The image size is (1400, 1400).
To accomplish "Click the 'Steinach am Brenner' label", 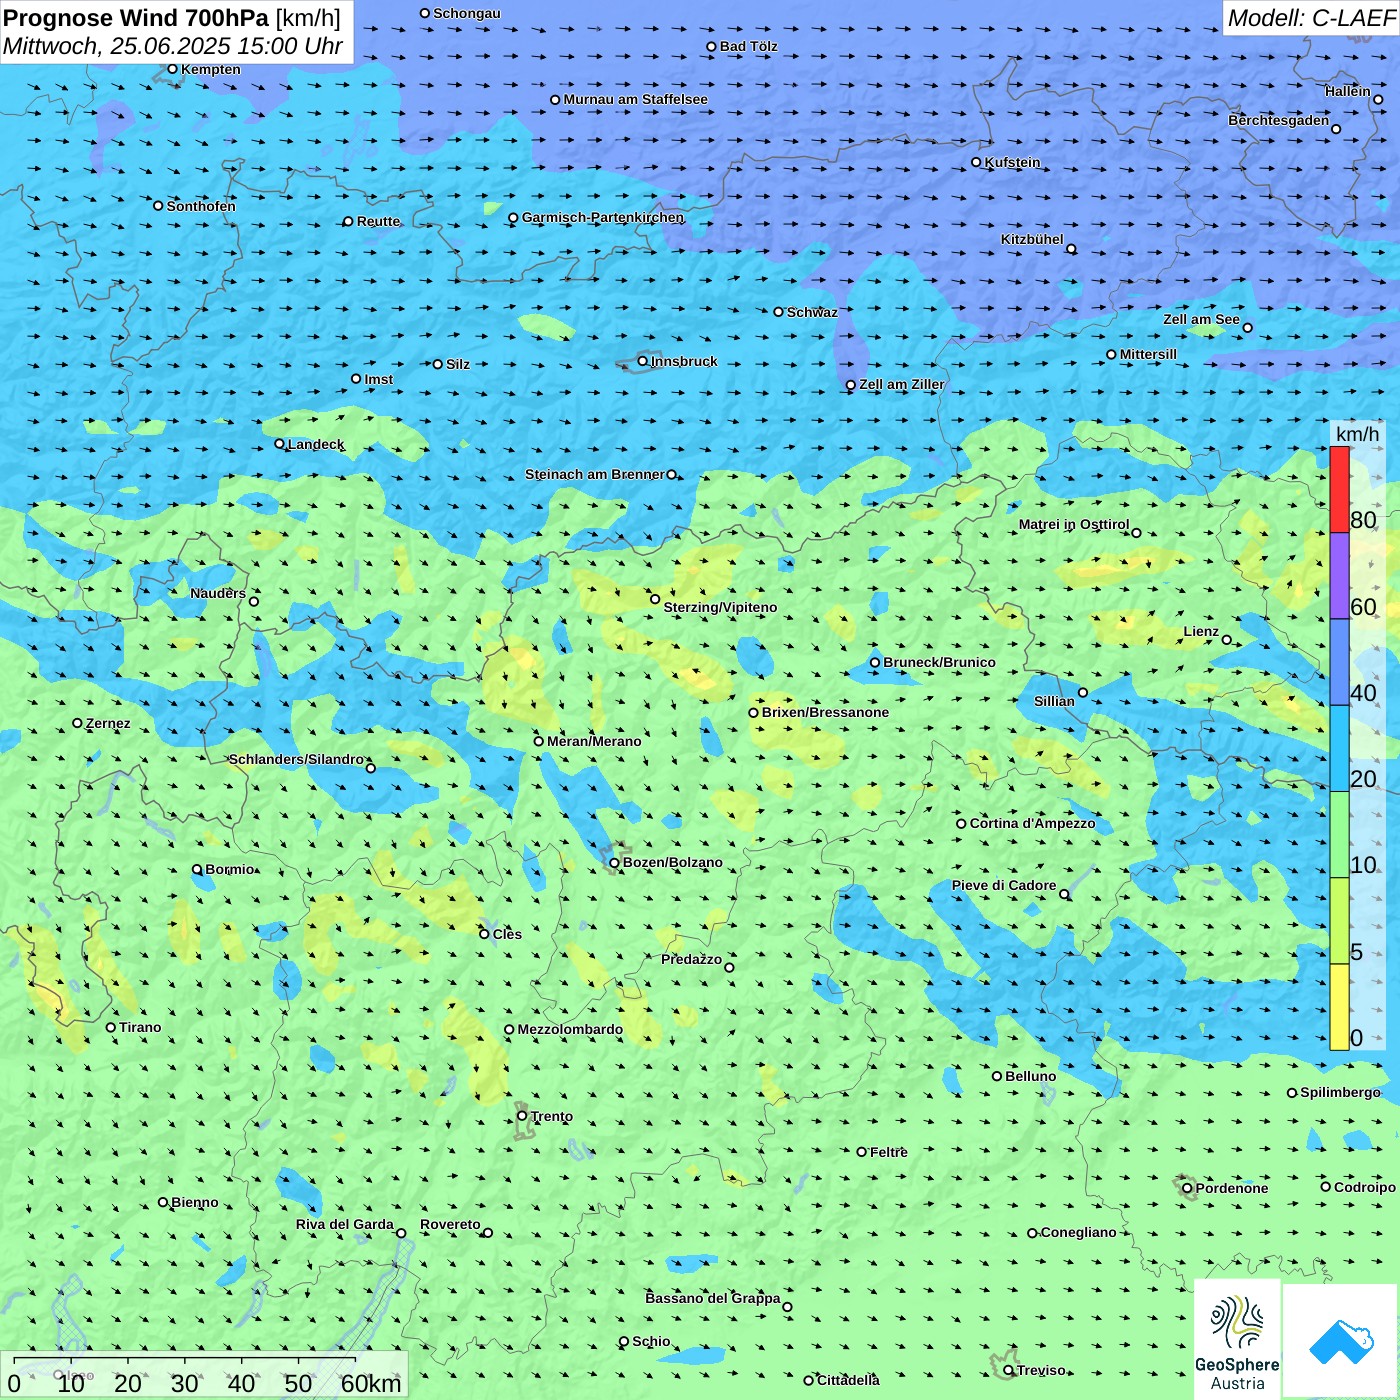I will point(595,474).
